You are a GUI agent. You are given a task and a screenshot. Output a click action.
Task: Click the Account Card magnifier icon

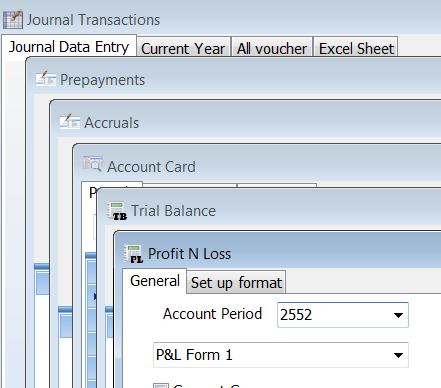[93, 164]
